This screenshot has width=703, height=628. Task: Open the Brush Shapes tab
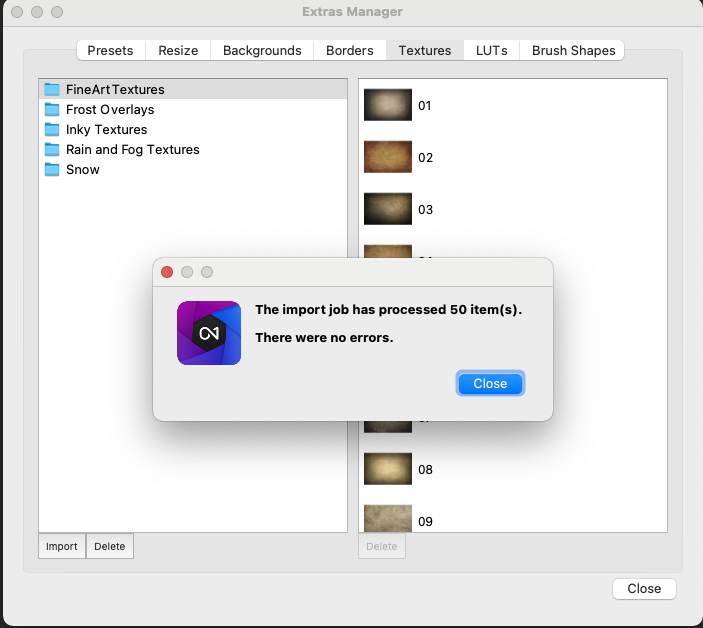(x=573, y=50)
